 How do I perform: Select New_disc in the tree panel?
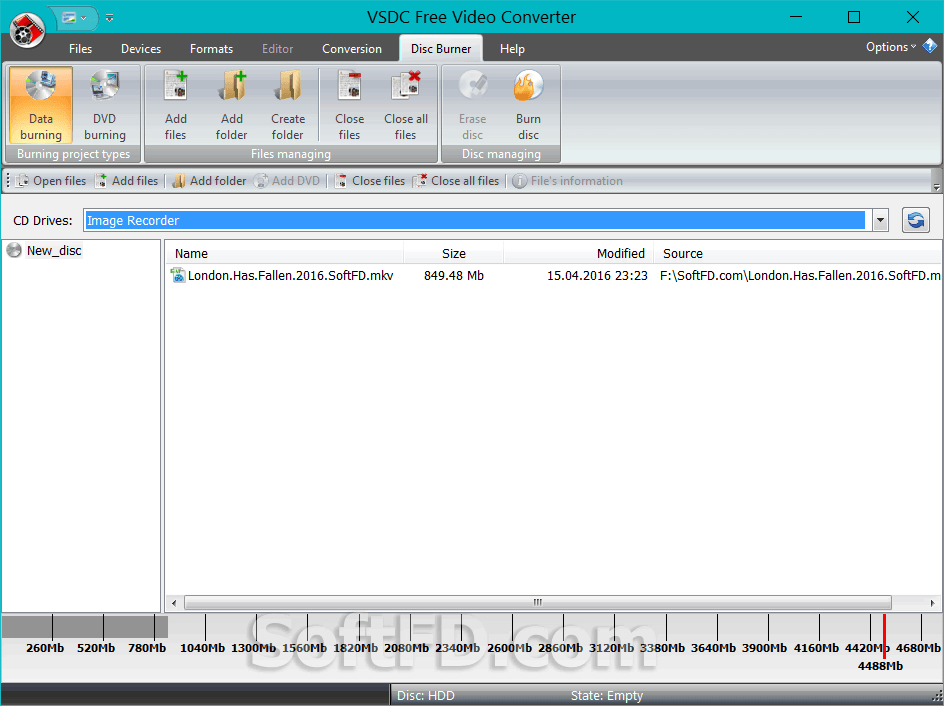pos(54,250)
